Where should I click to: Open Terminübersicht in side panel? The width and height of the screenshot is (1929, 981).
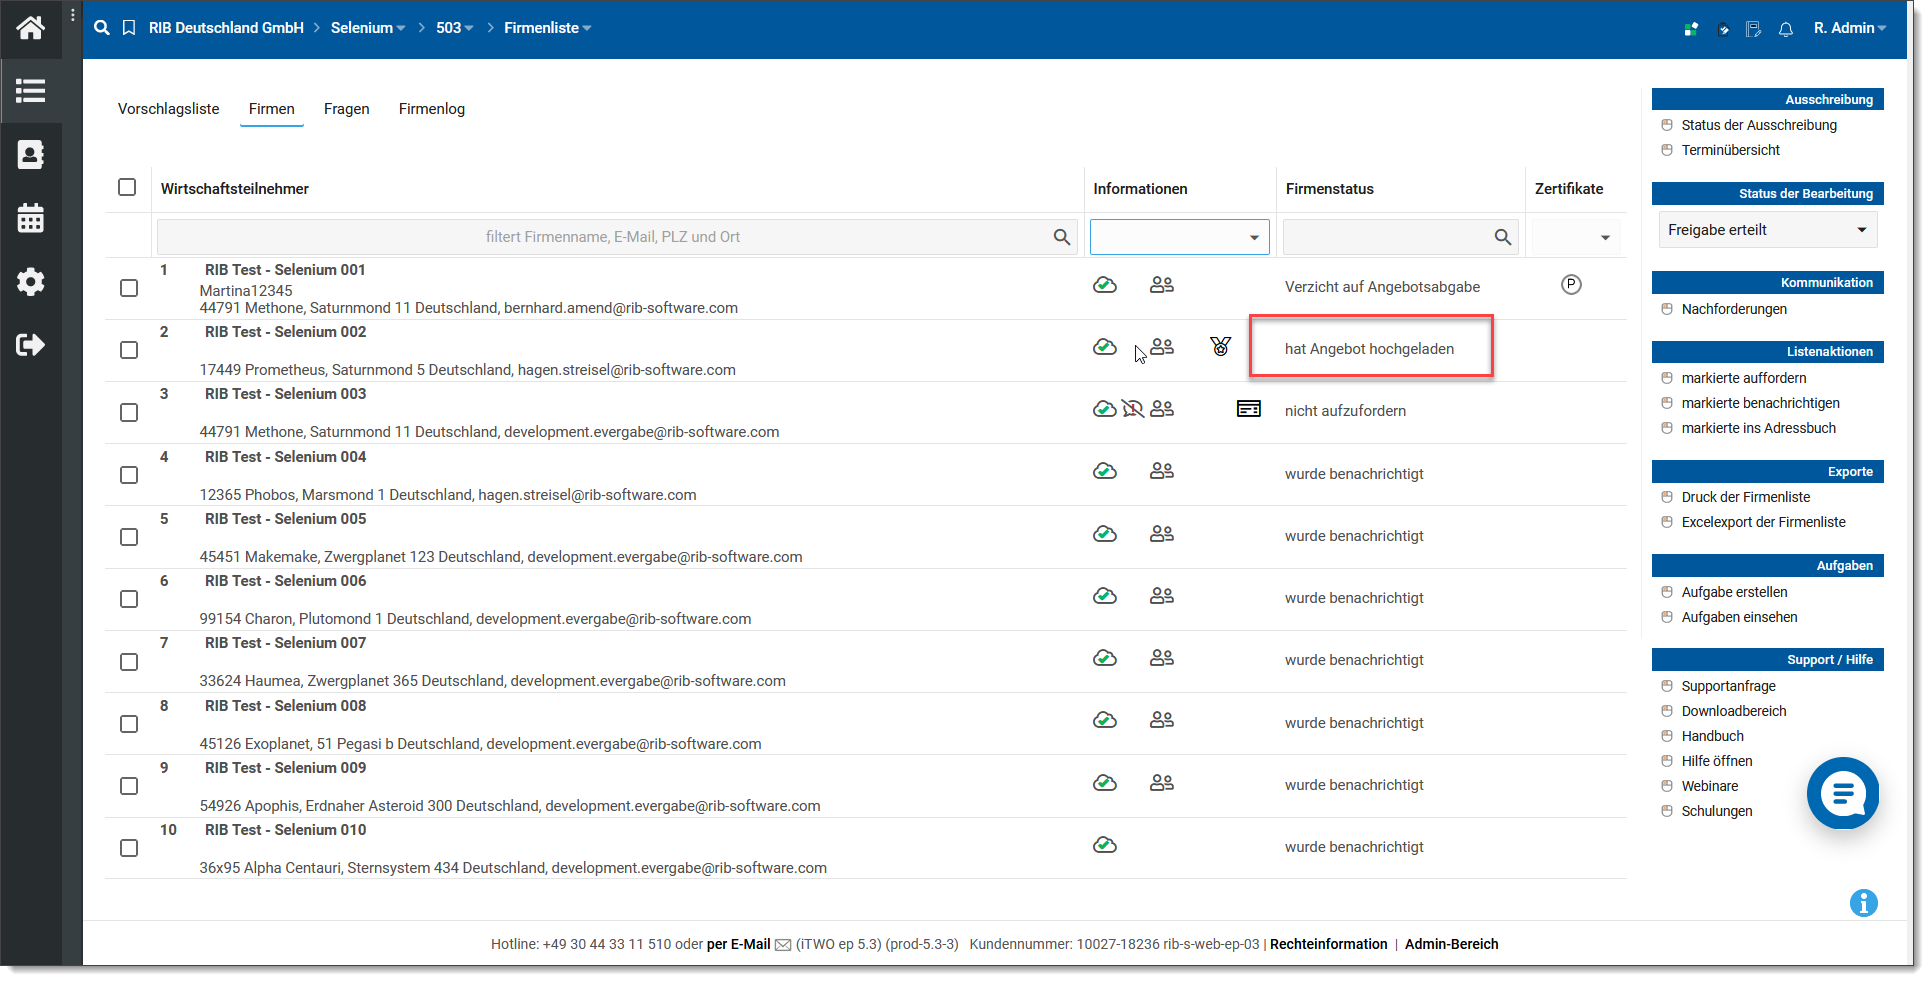coord(1730,150)
